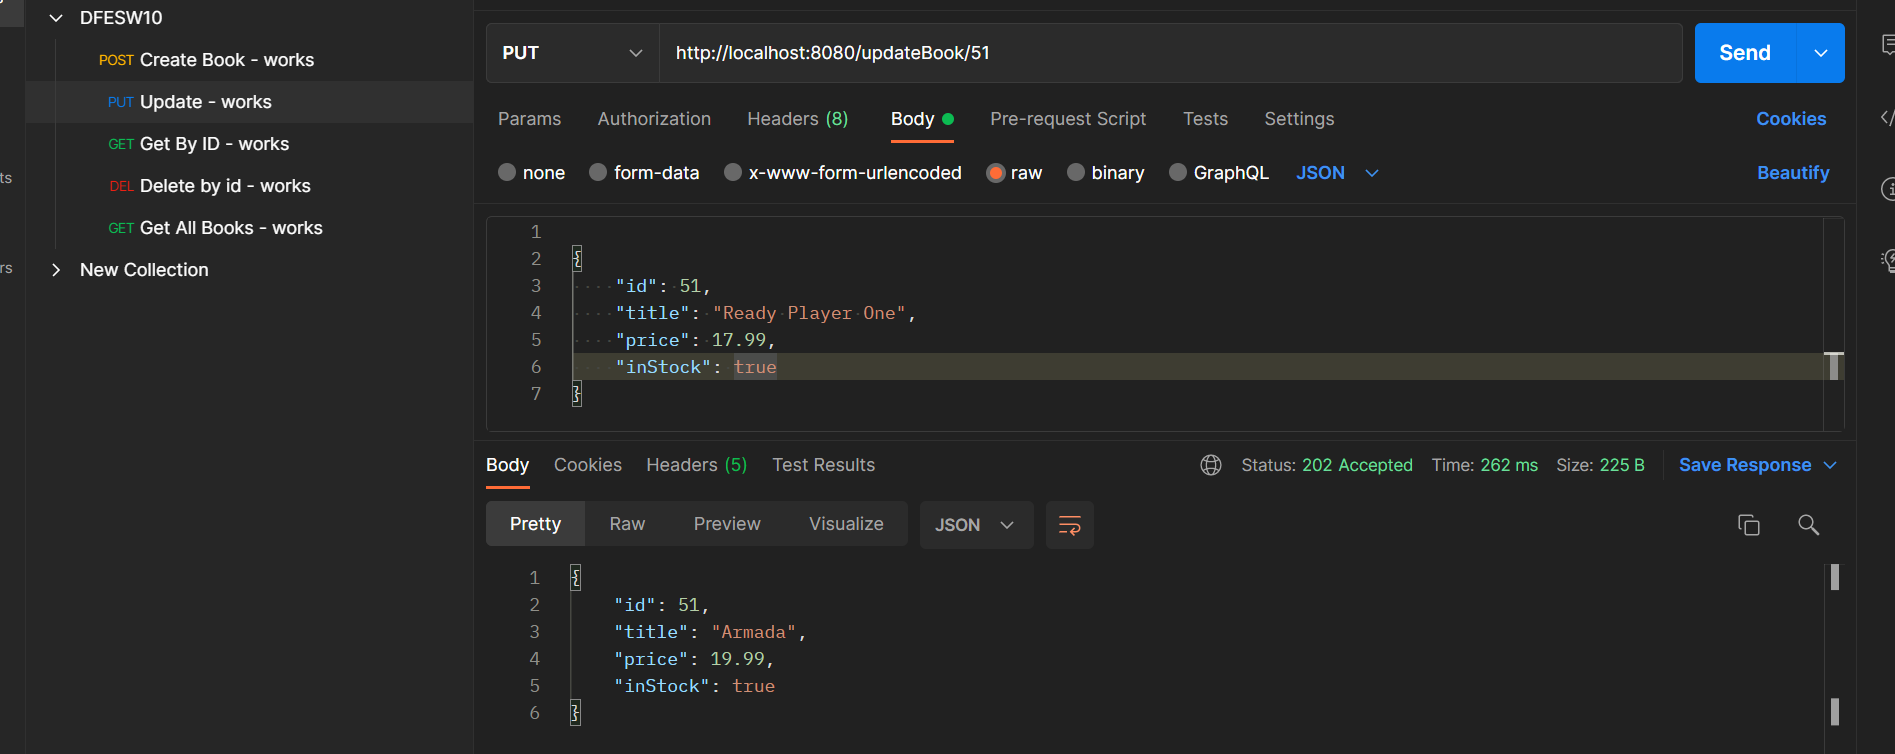This screenshot has height=754, width=1895.
Task: Open the Tests tab
Action: click(x=1205, y=119)
